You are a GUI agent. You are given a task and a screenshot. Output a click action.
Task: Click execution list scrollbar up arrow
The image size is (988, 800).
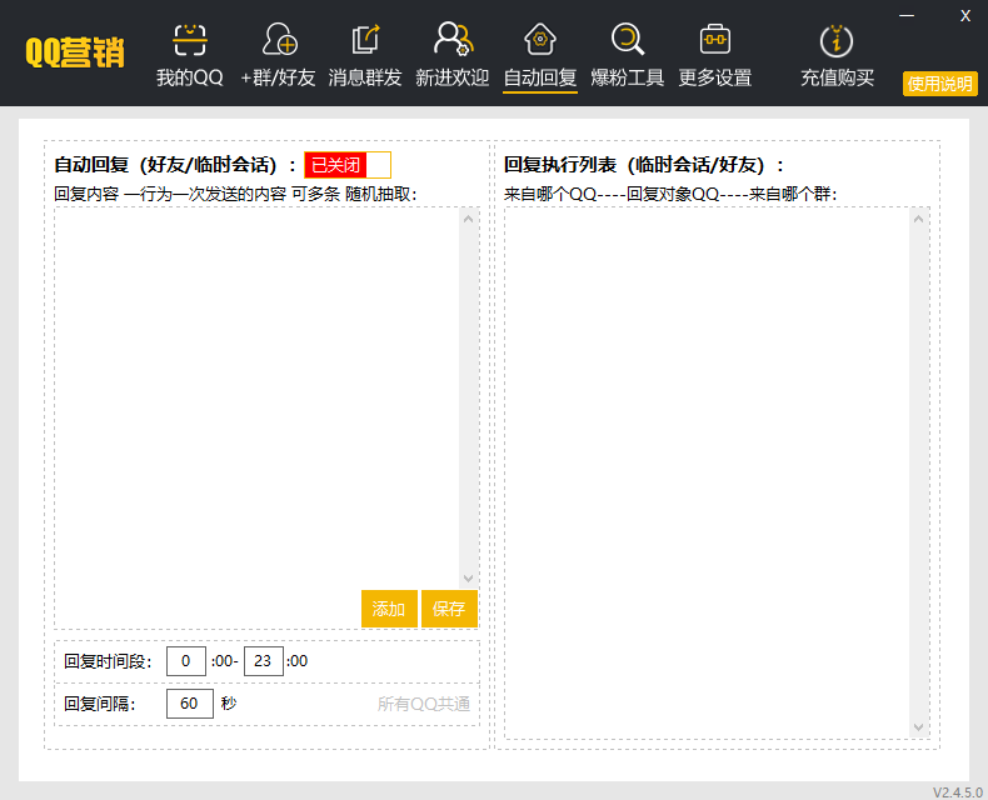[x=919, y=219]
